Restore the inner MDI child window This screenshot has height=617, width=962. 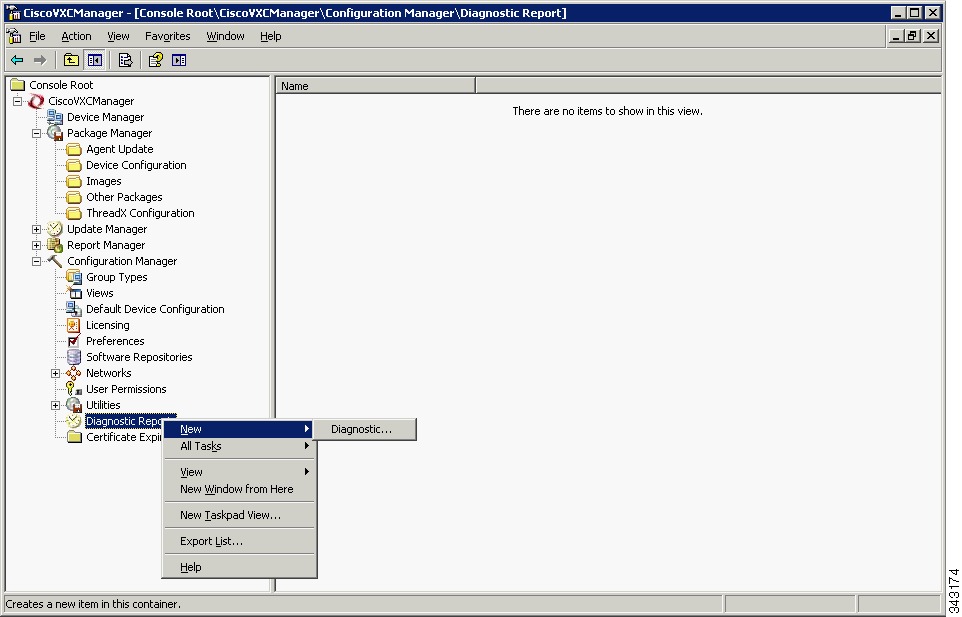tap(913, 36)
